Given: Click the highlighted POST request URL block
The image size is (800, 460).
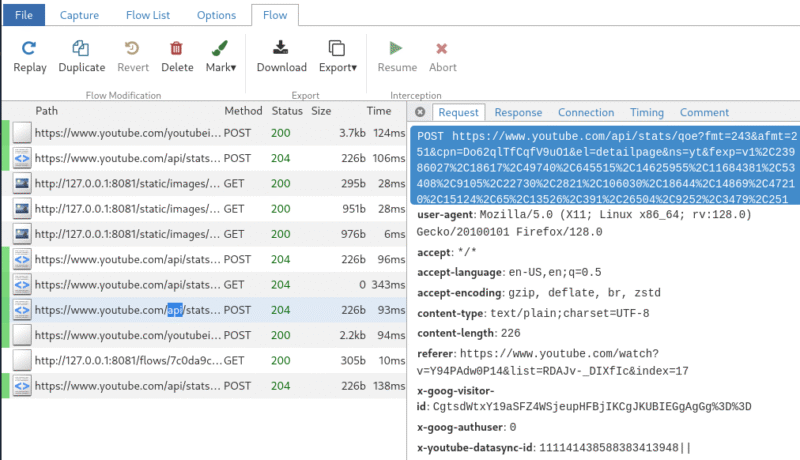Looking at the screenshot, I should pos(606,167).
